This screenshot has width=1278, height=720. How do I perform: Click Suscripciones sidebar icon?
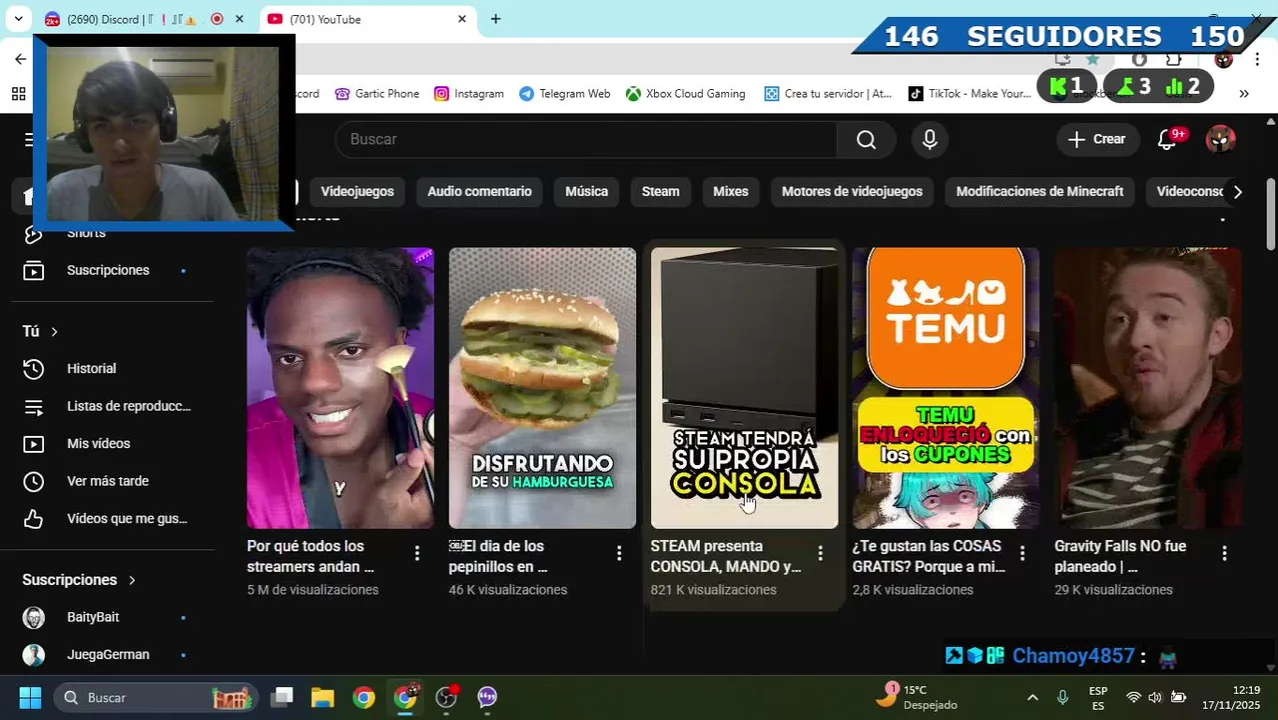tap(34, 271)
